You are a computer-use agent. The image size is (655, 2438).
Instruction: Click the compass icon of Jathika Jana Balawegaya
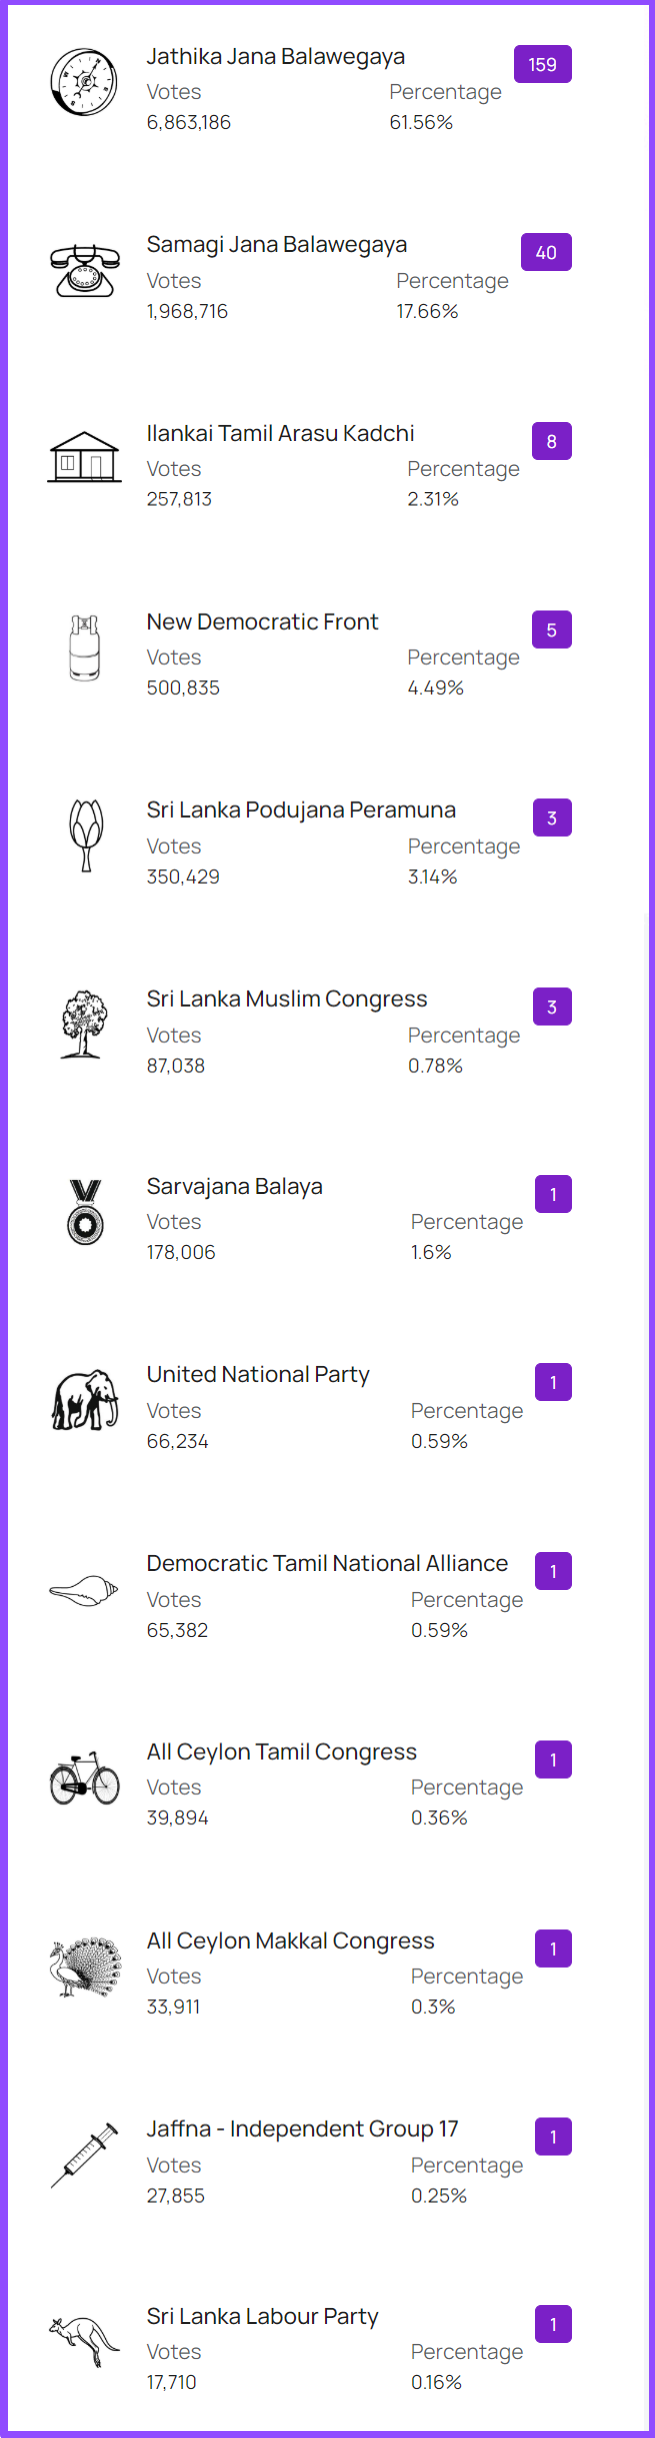[x=84, y=82]
